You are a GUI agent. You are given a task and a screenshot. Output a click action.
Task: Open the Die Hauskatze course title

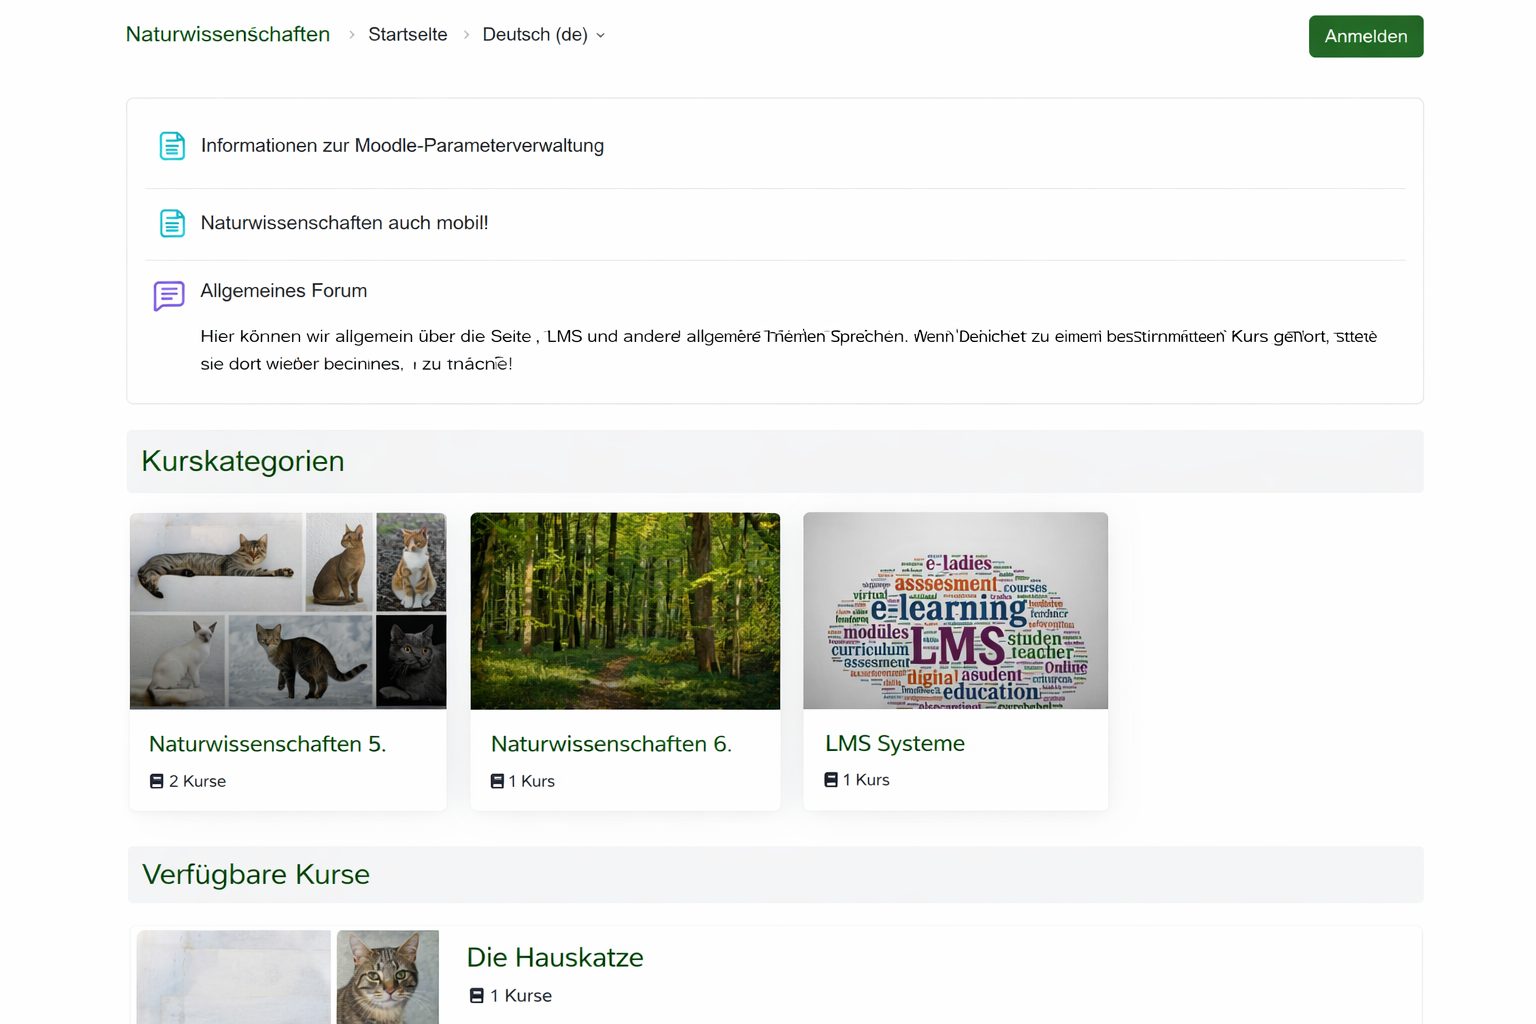pyautogui.click(x=555, y=957)
